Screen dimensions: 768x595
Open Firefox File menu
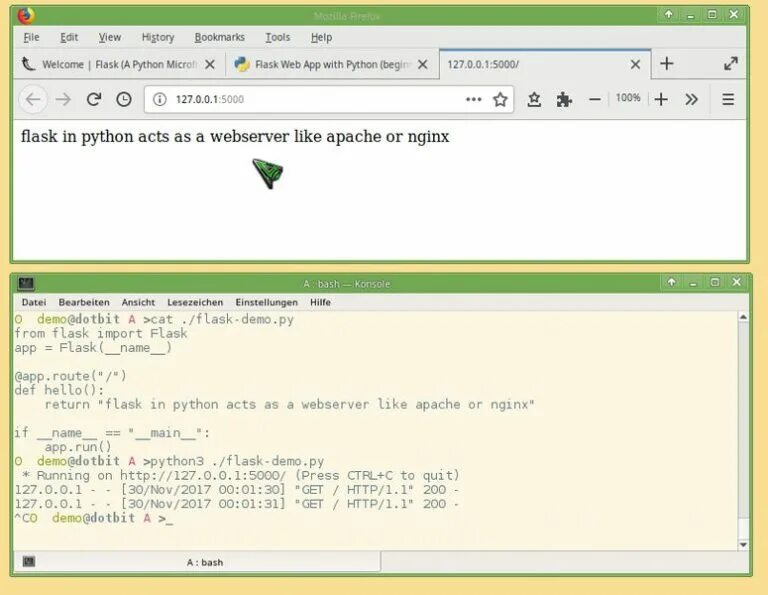31,37
